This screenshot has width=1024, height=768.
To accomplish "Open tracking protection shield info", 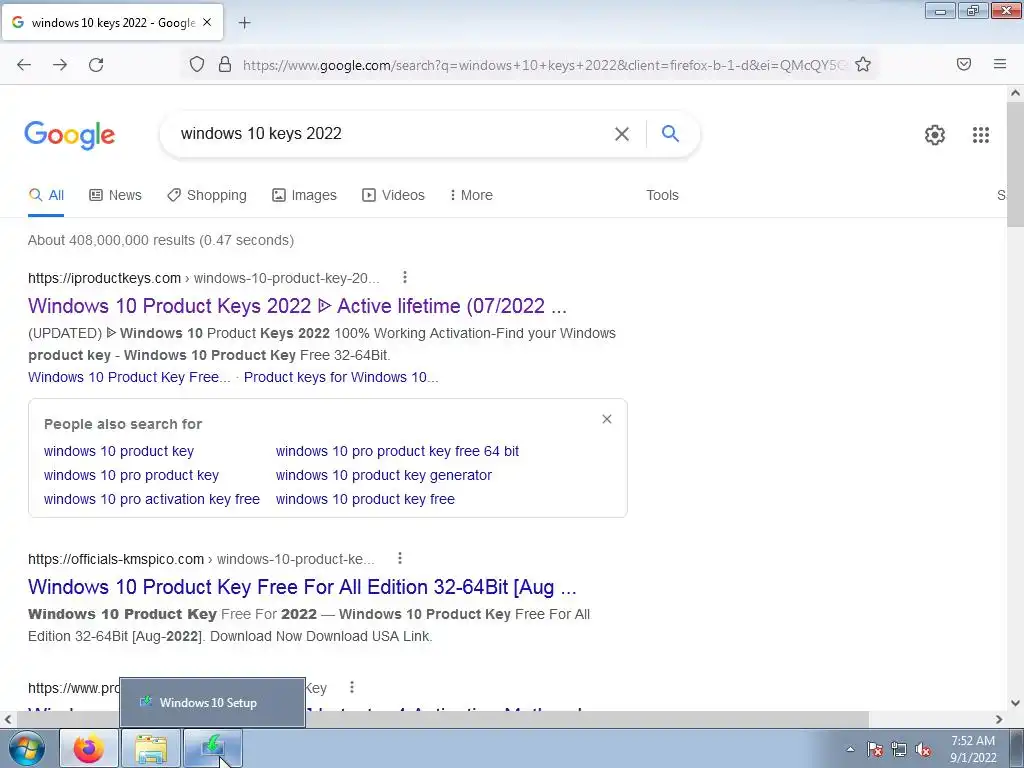I will [x=197, y=65].
